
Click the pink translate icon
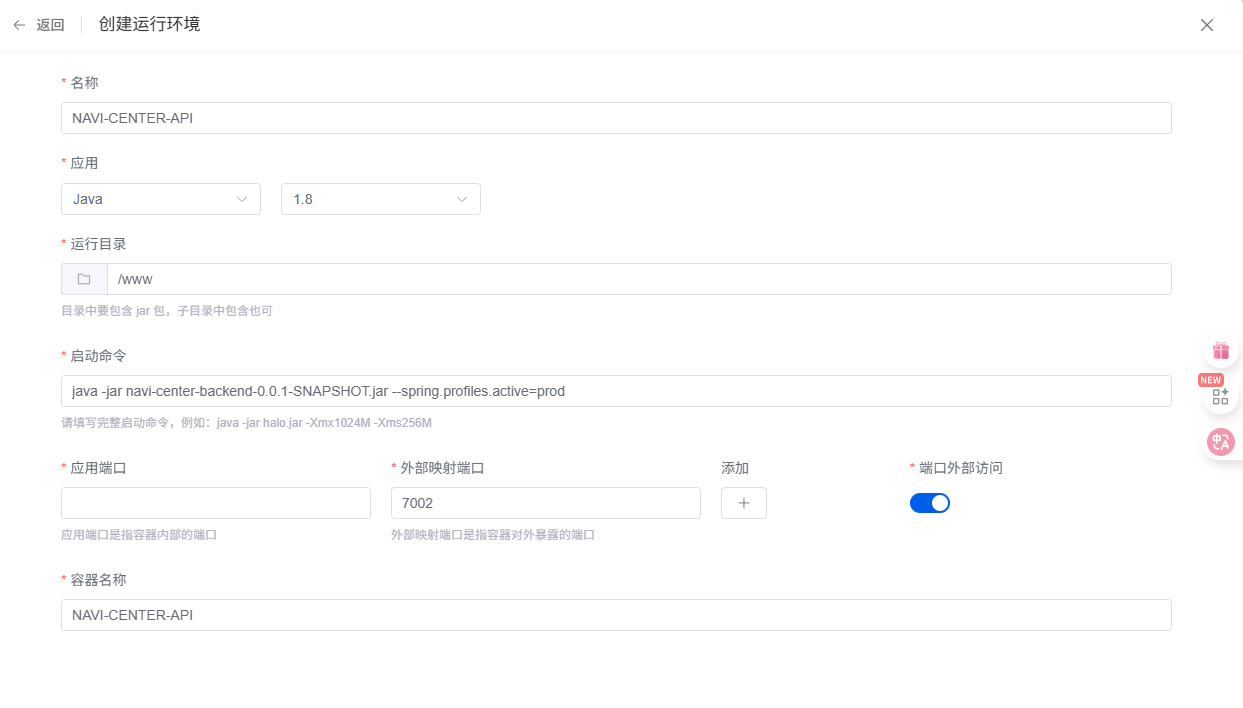tap(1220, 442)
